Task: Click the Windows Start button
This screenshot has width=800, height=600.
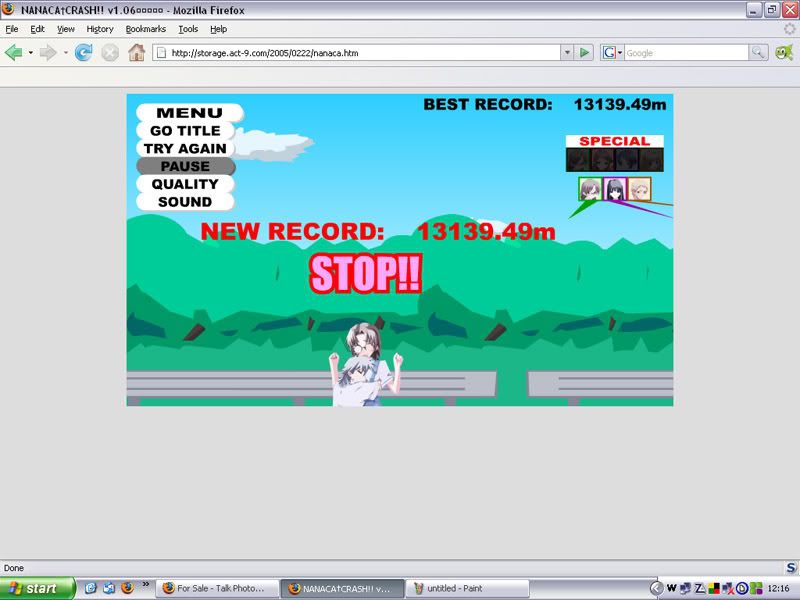Action: click(38, 588)
